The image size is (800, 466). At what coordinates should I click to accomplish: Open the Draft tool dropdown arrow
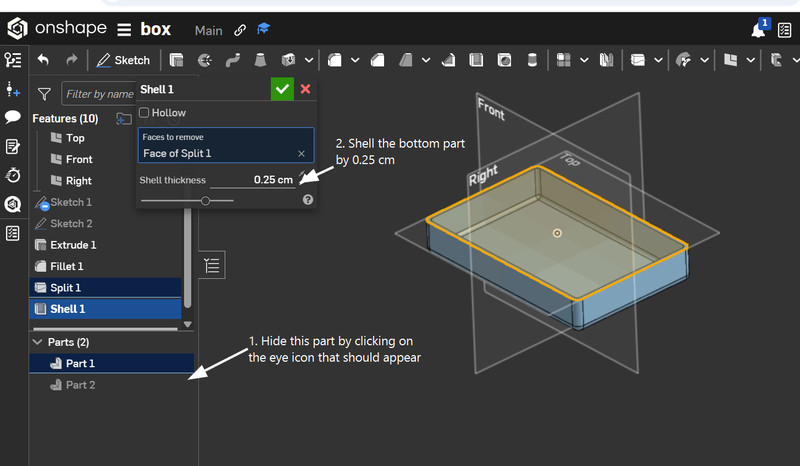(x=426, y=60)
